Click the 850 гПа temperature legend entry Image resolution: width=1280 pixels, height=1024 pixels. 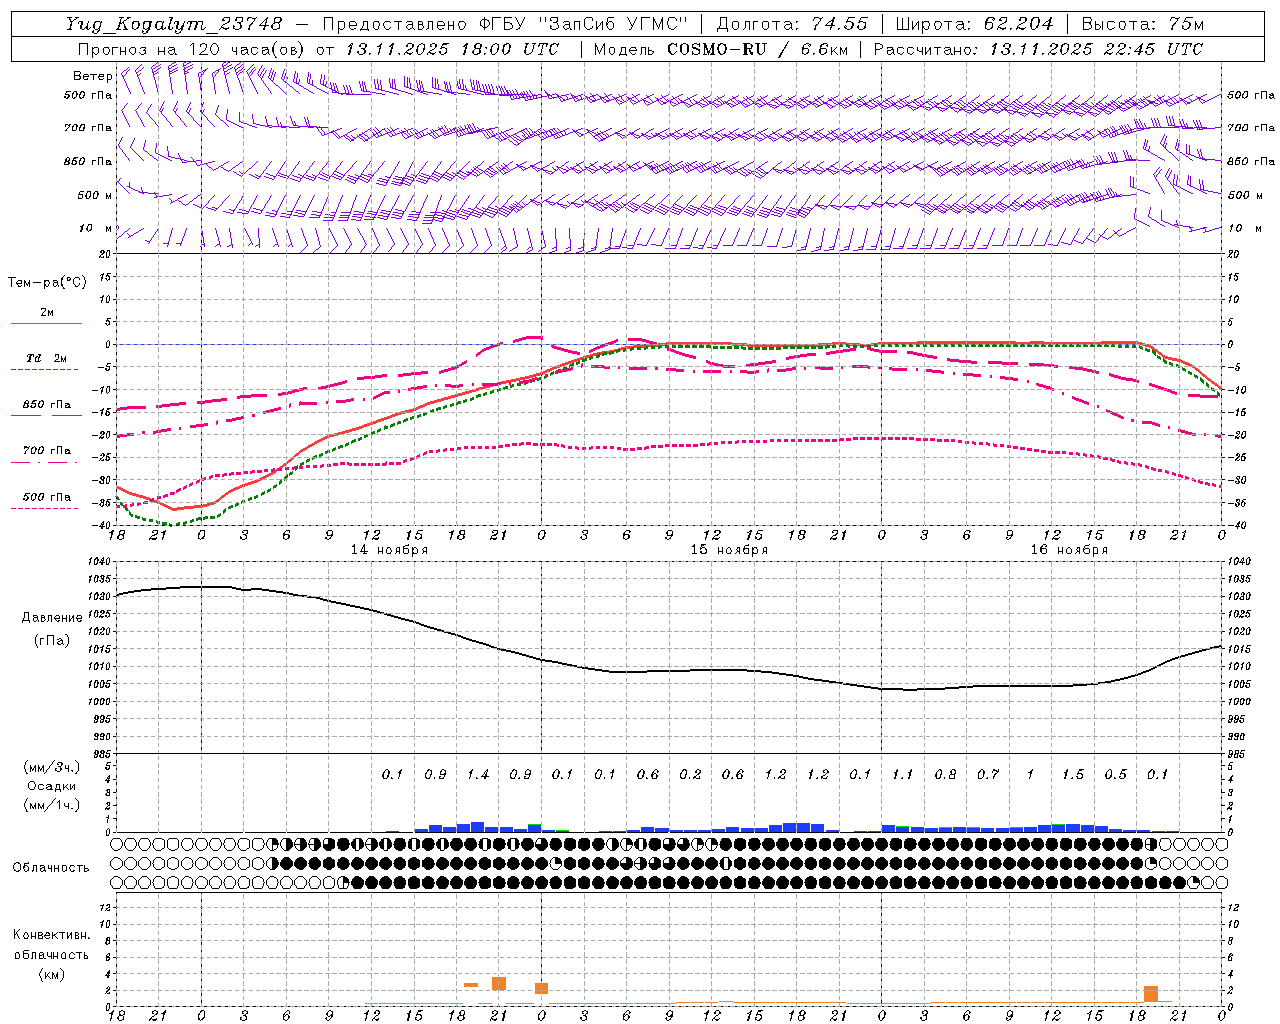[46, 405]
